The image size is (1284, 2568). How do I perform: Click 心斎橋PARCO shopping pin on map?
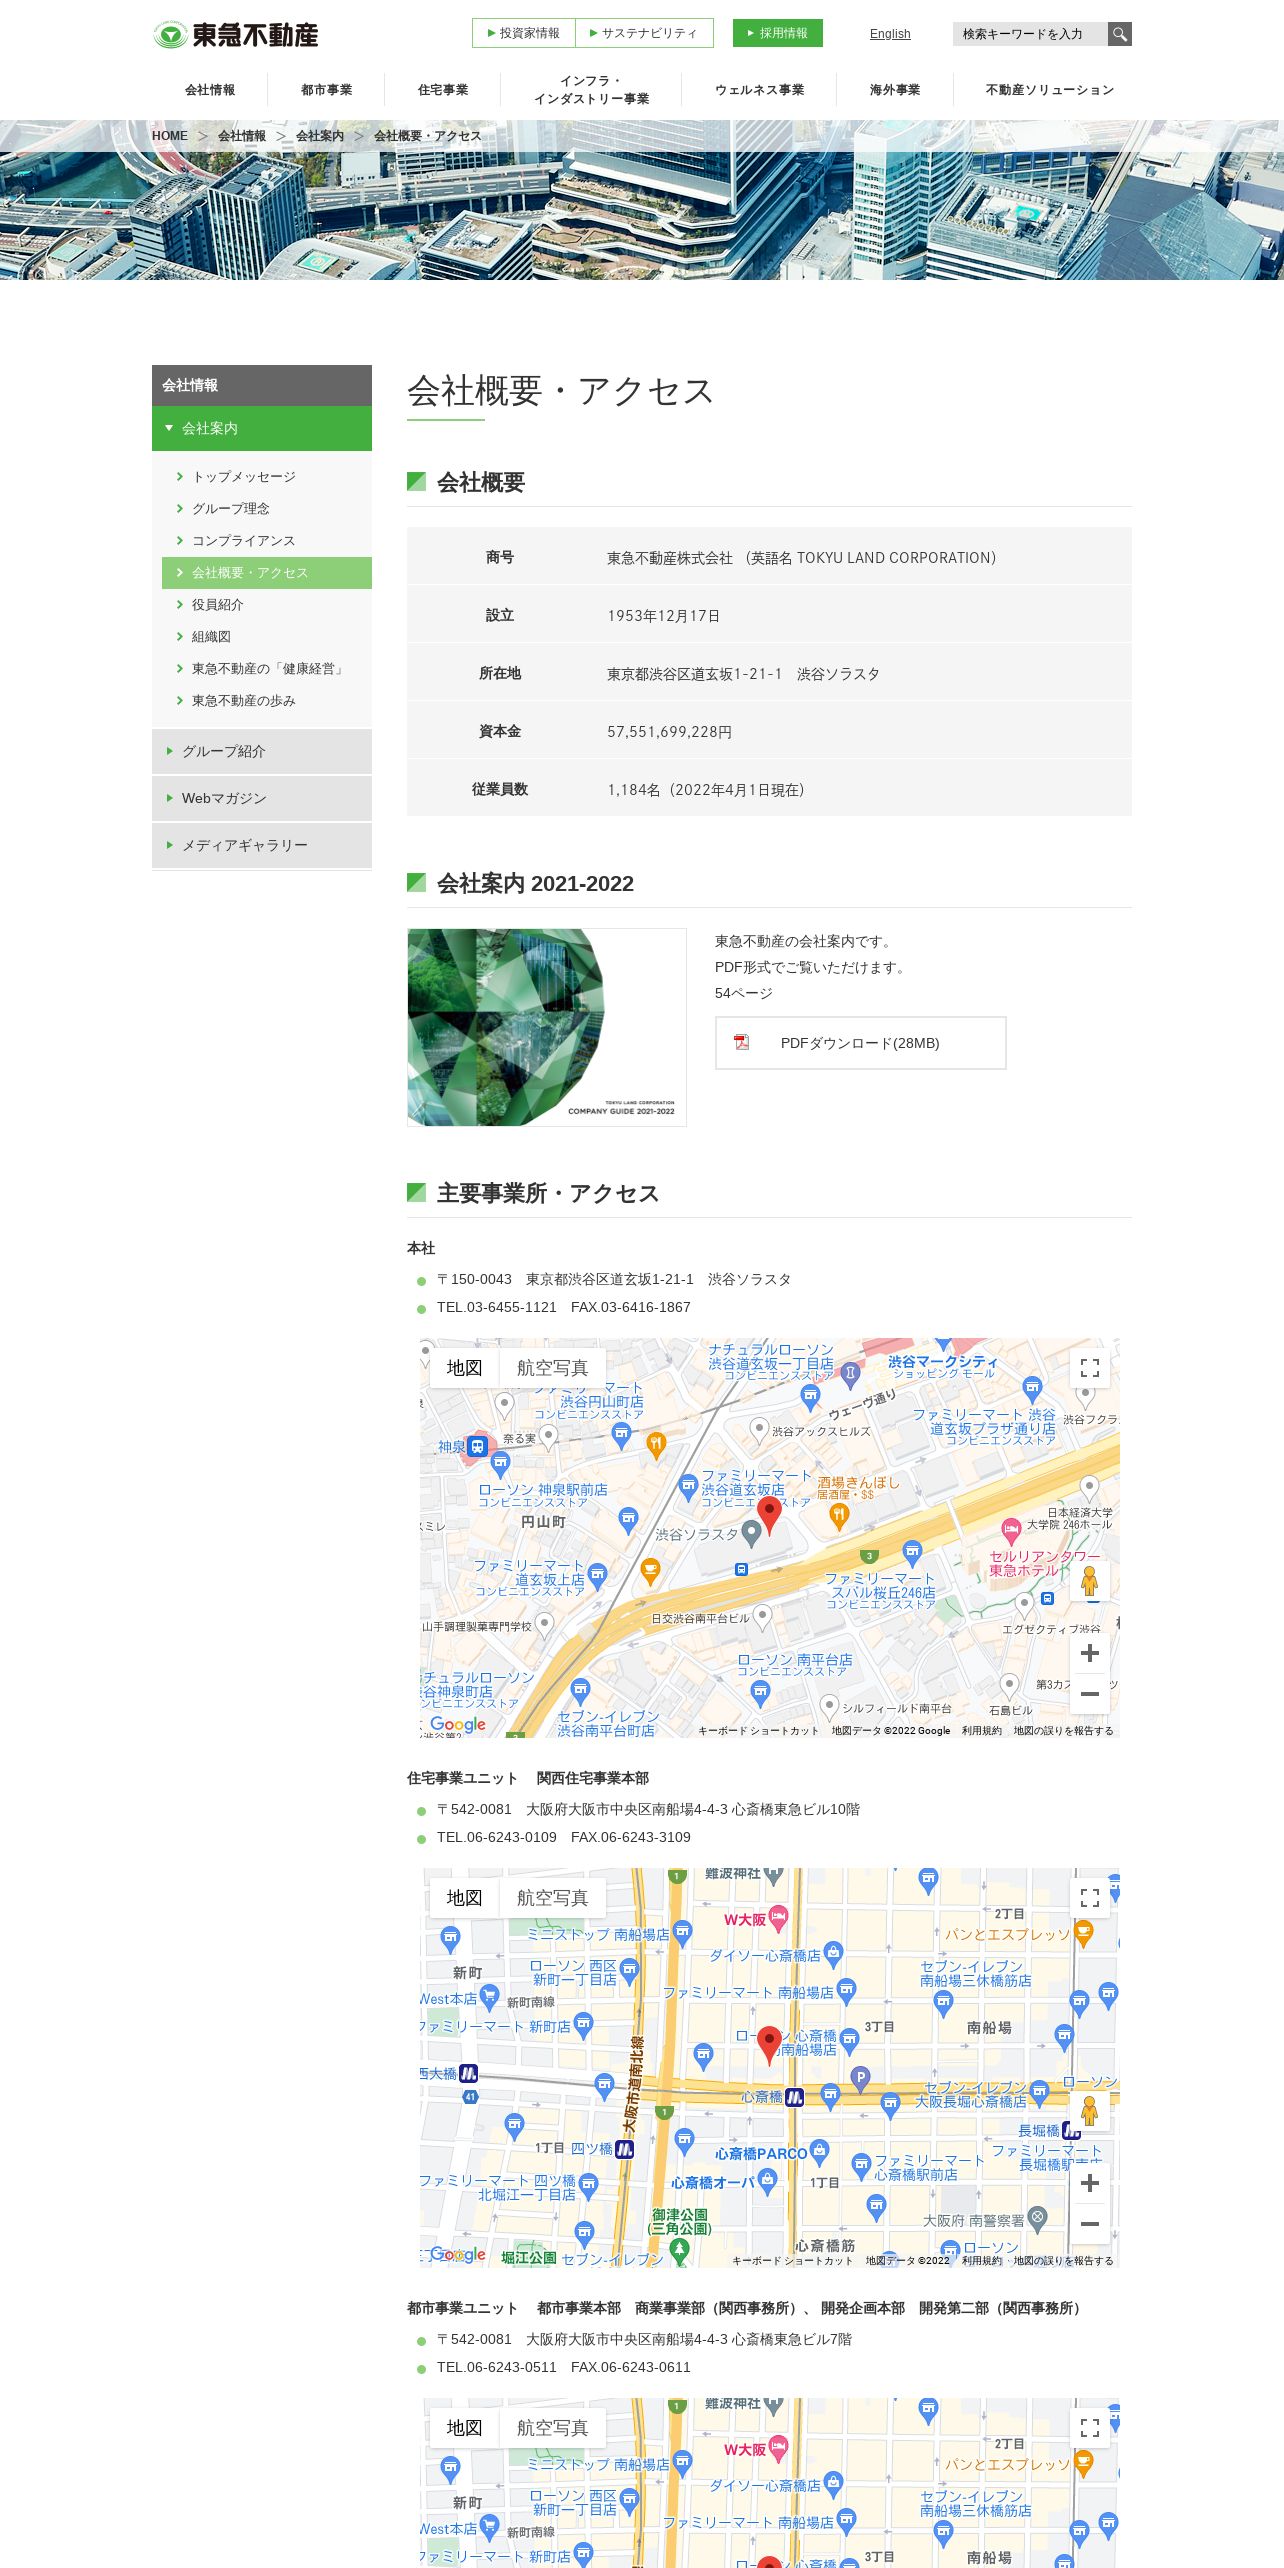pos(819,2151)
